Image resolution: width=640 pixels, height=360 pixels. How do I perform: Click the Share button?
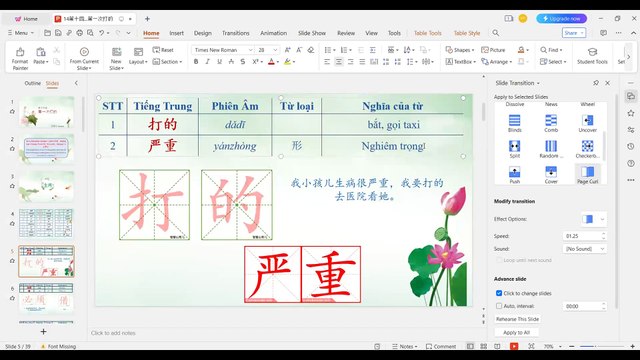pyautogui.click(x=574, y=33)
